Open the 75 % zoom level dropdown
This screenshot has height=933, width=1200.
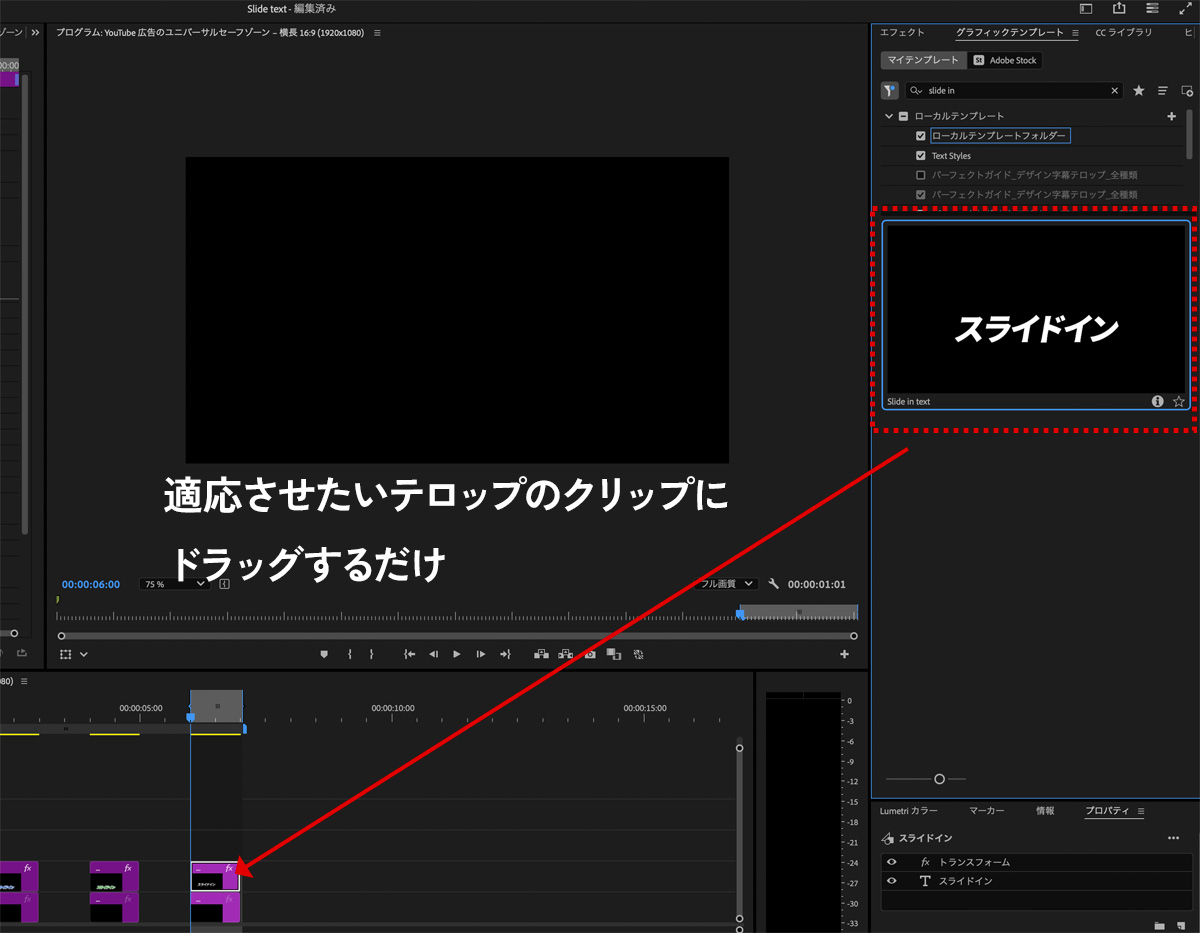click(x=174, y=584)
